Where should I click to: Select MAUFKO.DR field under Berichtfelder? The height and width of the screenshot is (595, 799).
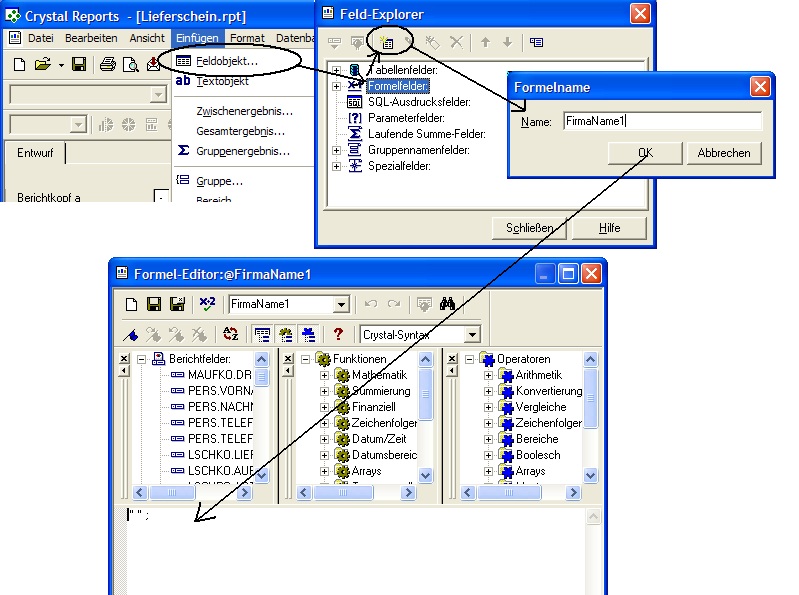pos(220,375)
